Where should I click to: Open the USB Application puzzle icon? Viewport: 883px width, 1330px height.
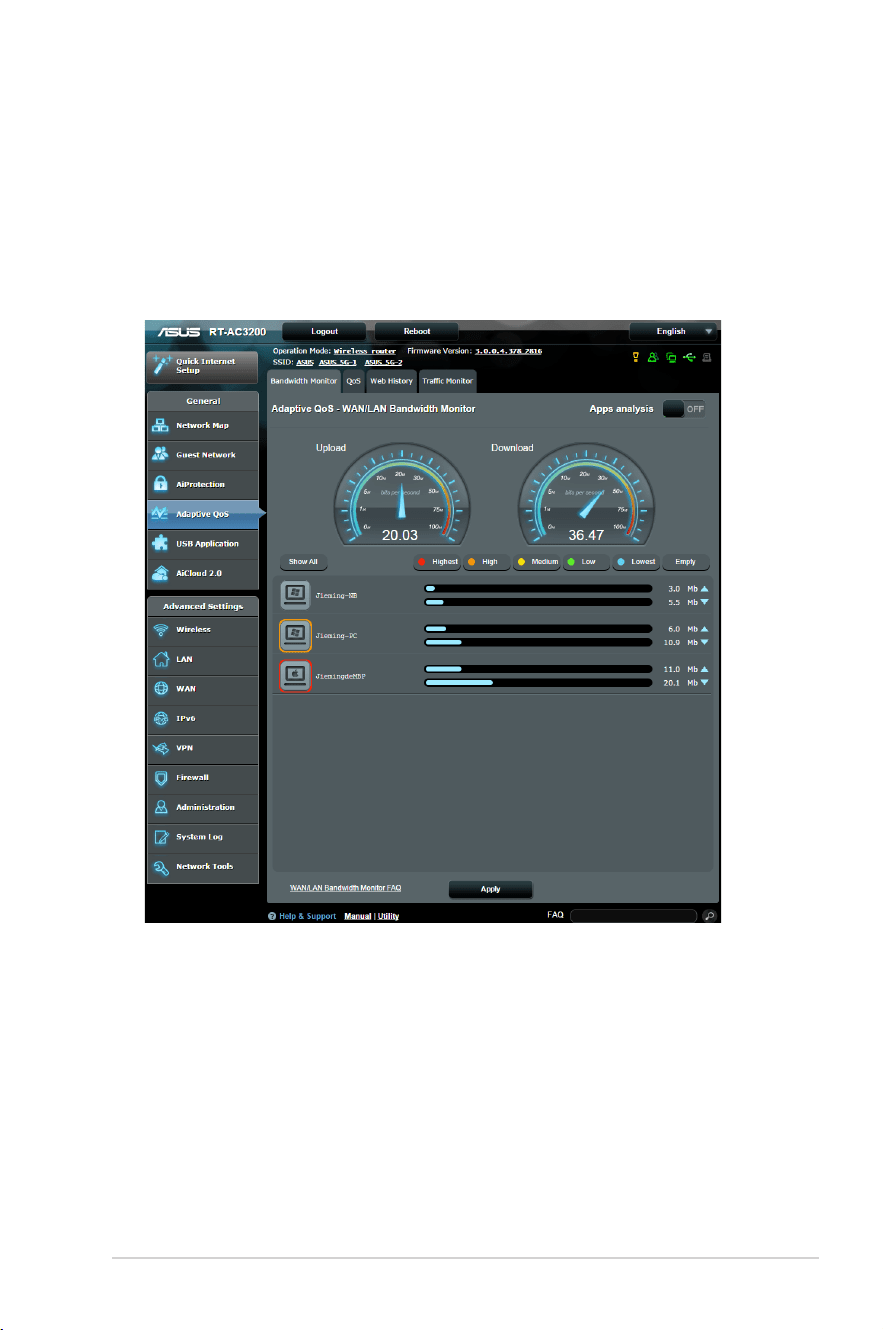161,544
